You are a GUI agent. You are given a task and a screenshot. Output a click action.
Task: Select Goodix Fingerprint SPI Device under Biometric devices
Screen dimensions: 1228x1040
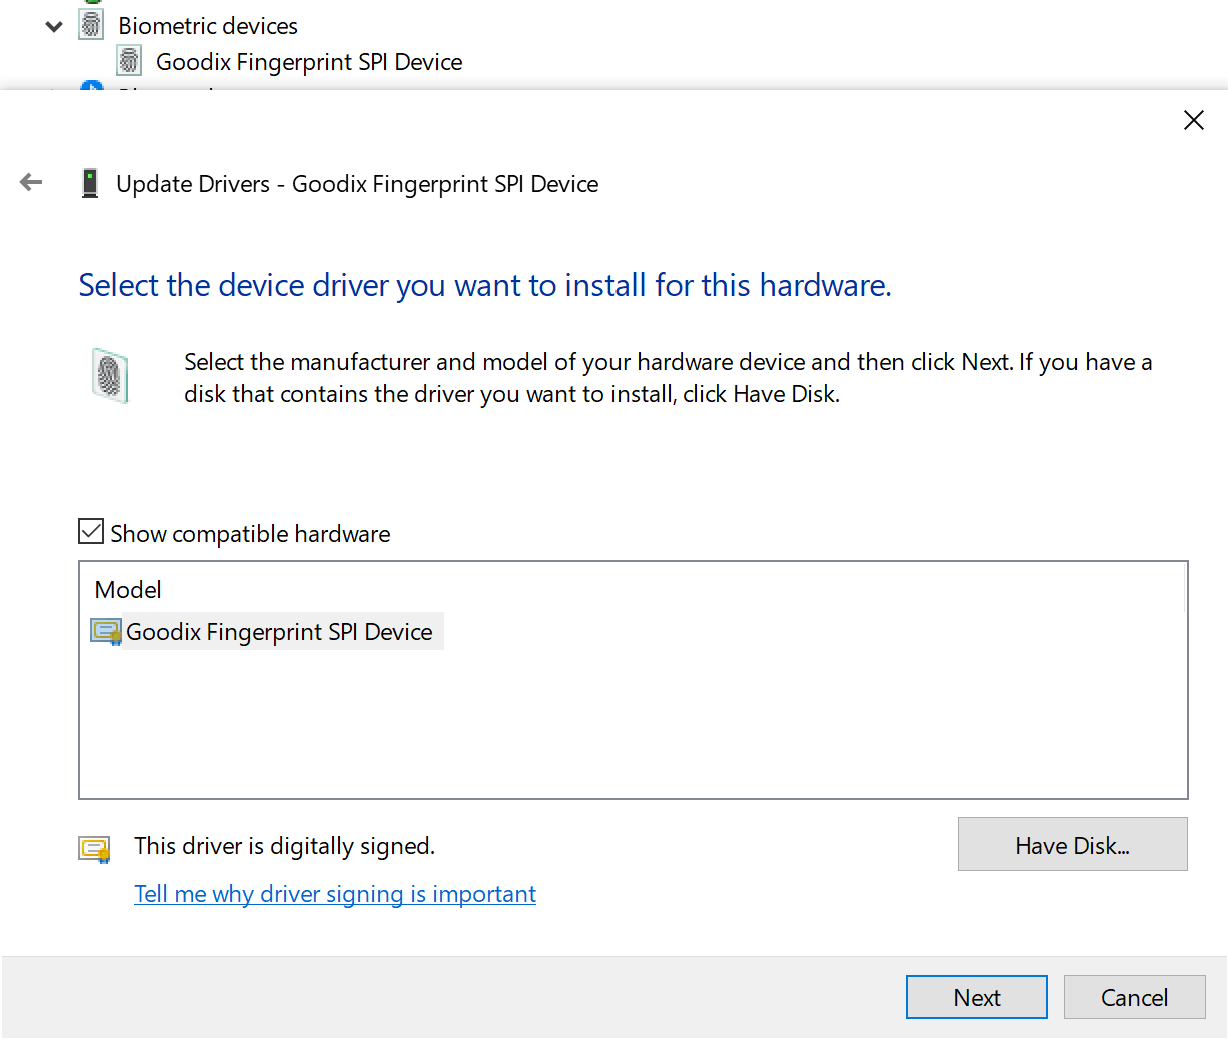308,60
